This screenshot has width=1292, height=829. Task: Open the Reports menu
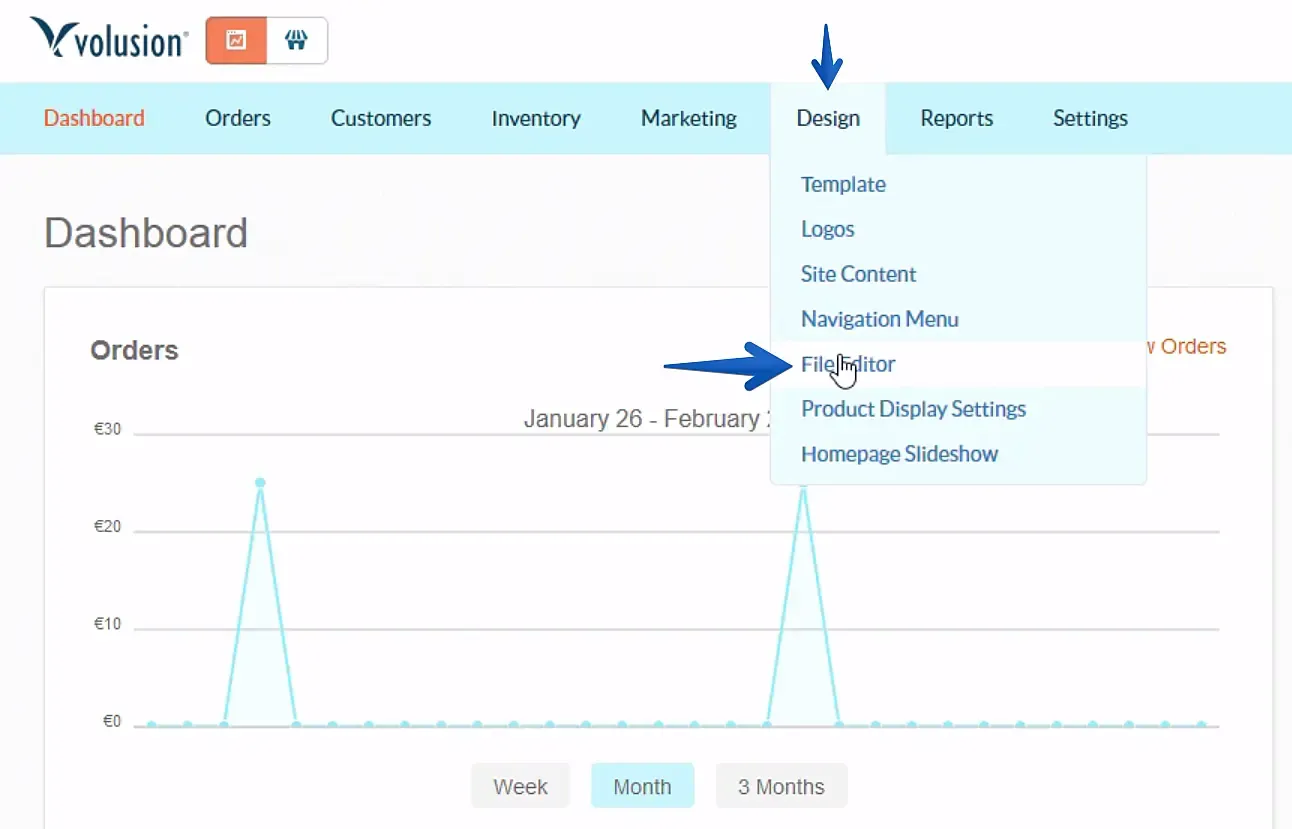tap(957, 118)
